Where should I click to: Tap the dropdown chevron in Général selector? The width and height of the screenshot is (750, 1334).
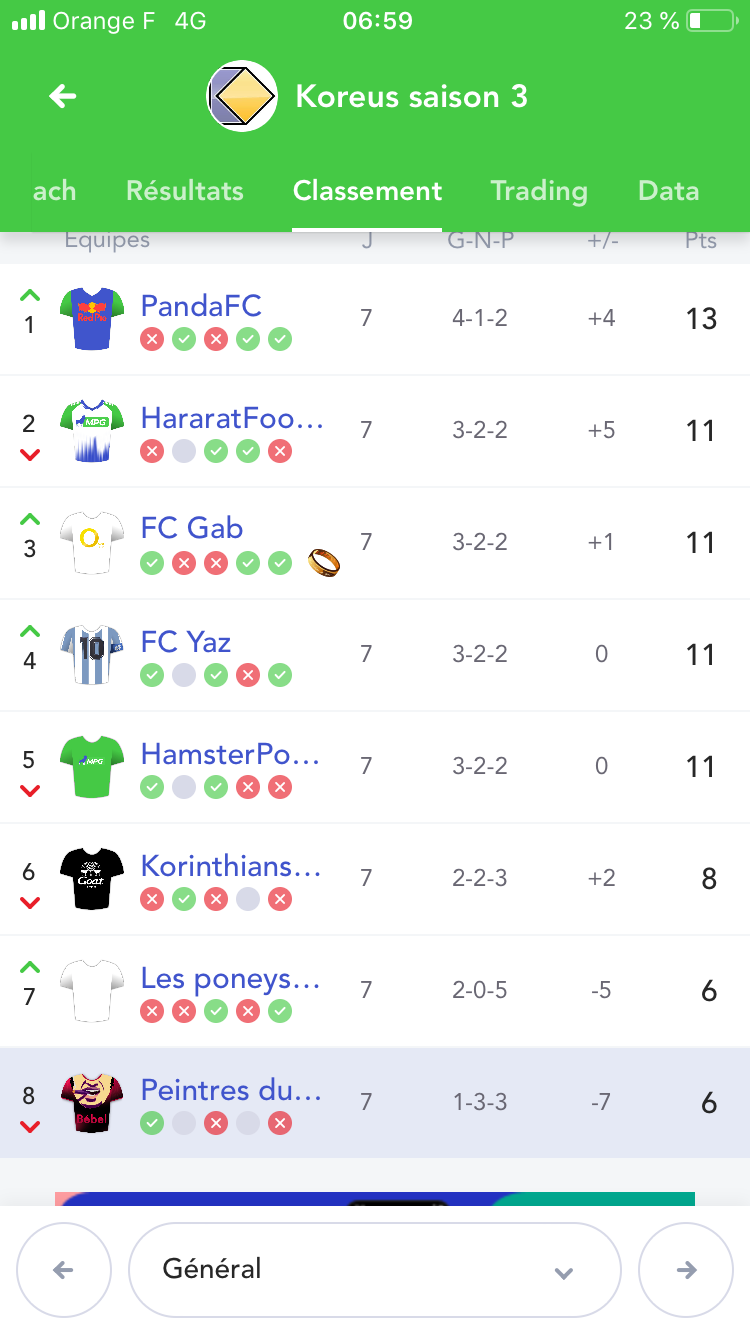[x=564, y=1272]
